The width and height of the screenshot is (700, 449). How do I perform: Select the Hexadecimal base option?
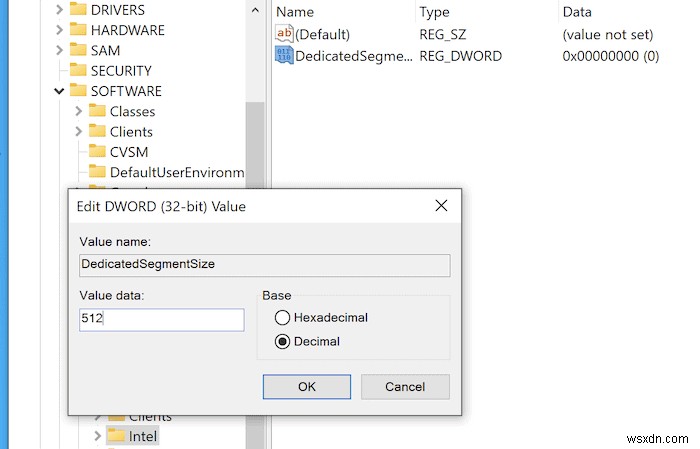(282, 318)
